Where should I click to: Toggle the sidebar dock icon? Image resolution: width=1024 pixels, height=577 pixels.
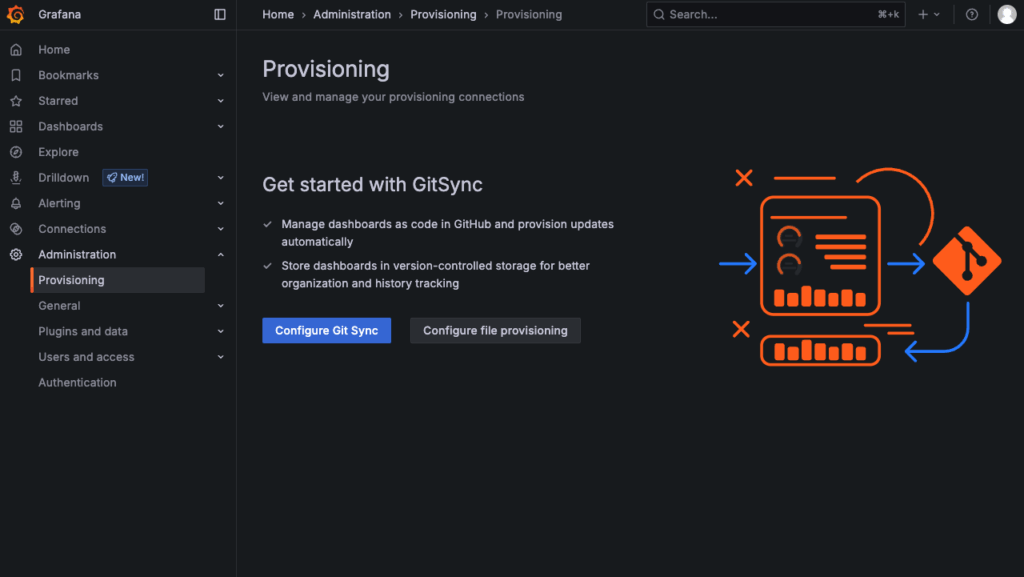pyautogui.click(x=220, y=15)
